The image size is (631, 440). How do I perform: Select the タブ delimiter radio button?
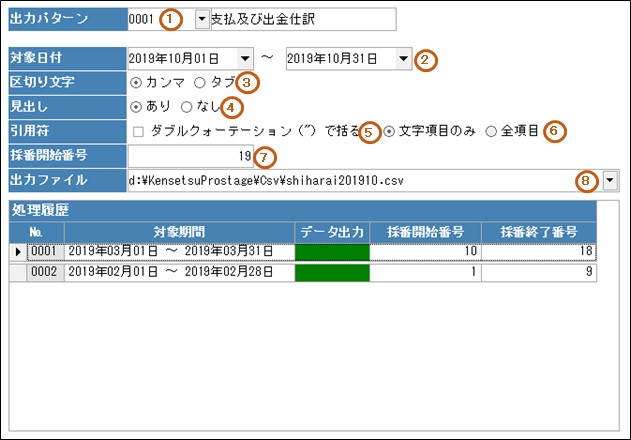coord(199,82)
